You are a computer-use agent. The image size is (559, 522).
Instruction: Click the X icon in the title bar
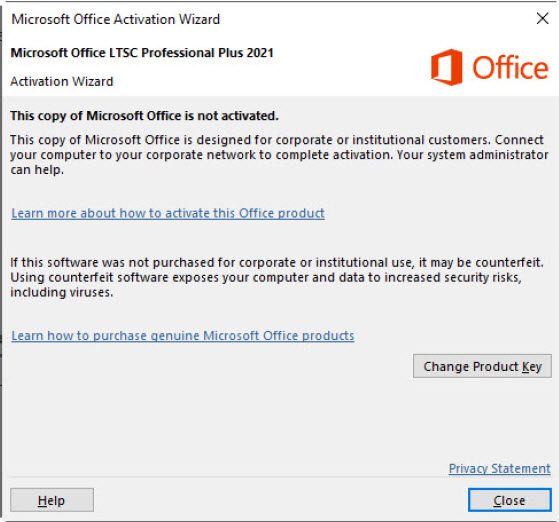coord(542,19)
